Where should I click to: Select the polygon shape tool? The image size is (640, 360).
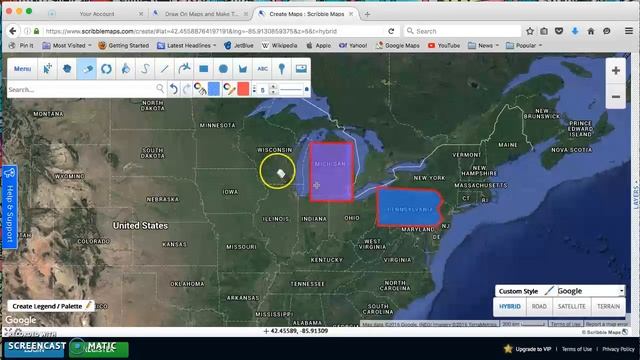67,69
